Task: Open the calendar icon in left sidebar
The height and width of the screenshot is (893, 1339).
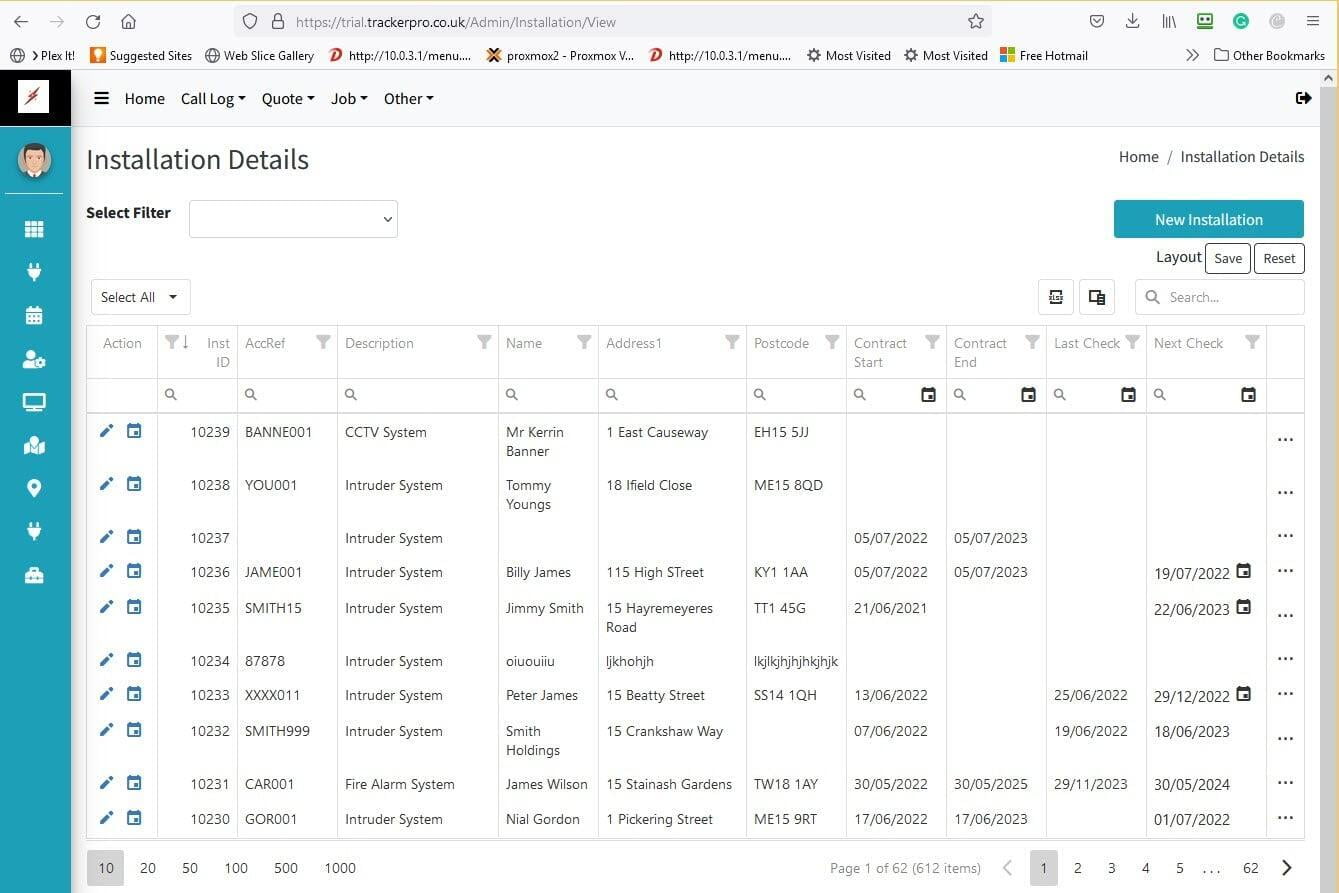Action: click(x=34, y=316)
